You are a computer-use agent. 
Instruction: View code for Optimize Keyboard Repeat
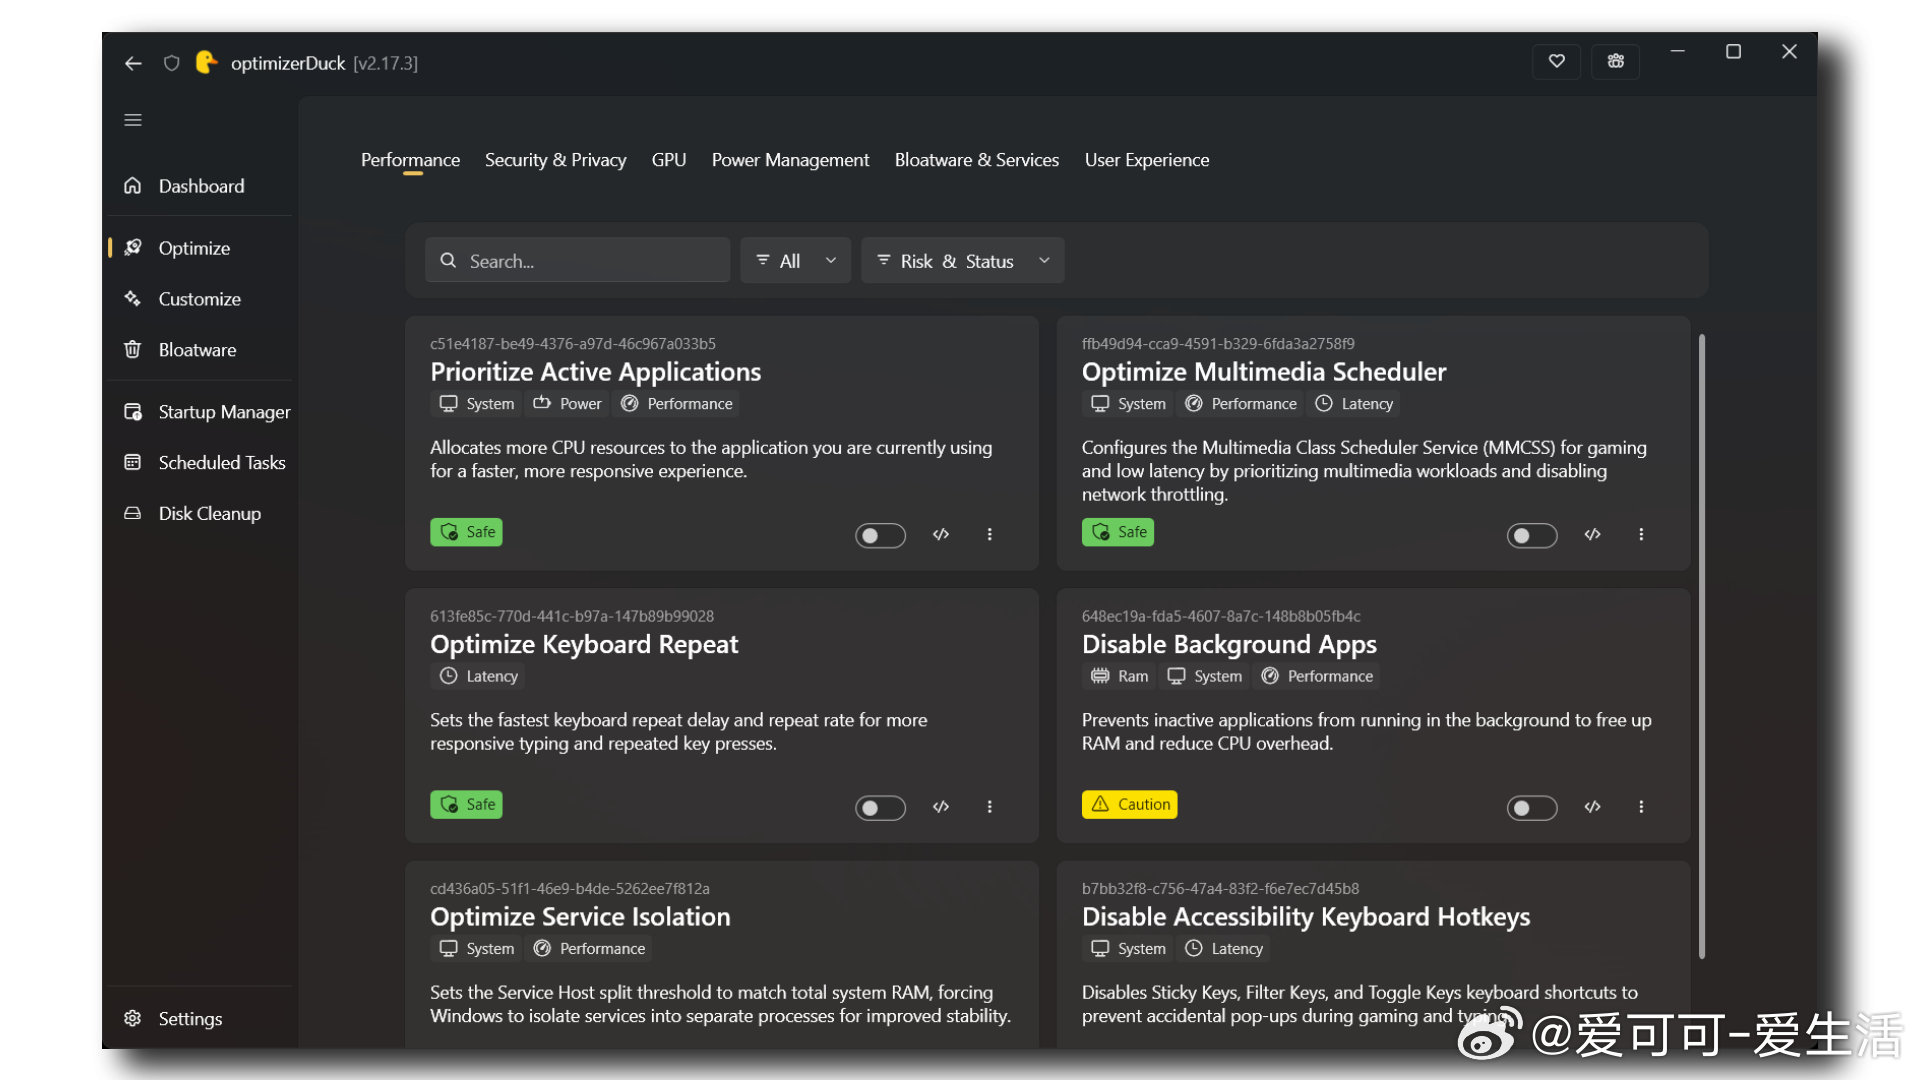tap(941, 807)
